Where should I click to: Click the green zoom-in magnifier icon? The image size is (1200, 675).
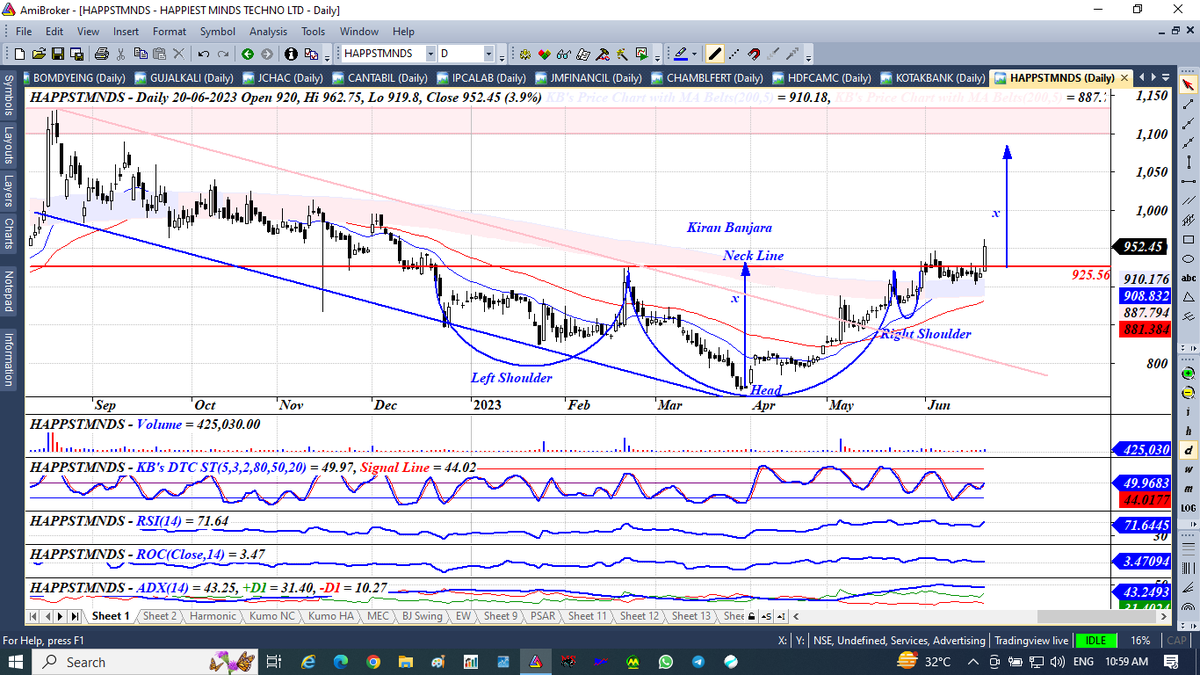point(1188,373)
